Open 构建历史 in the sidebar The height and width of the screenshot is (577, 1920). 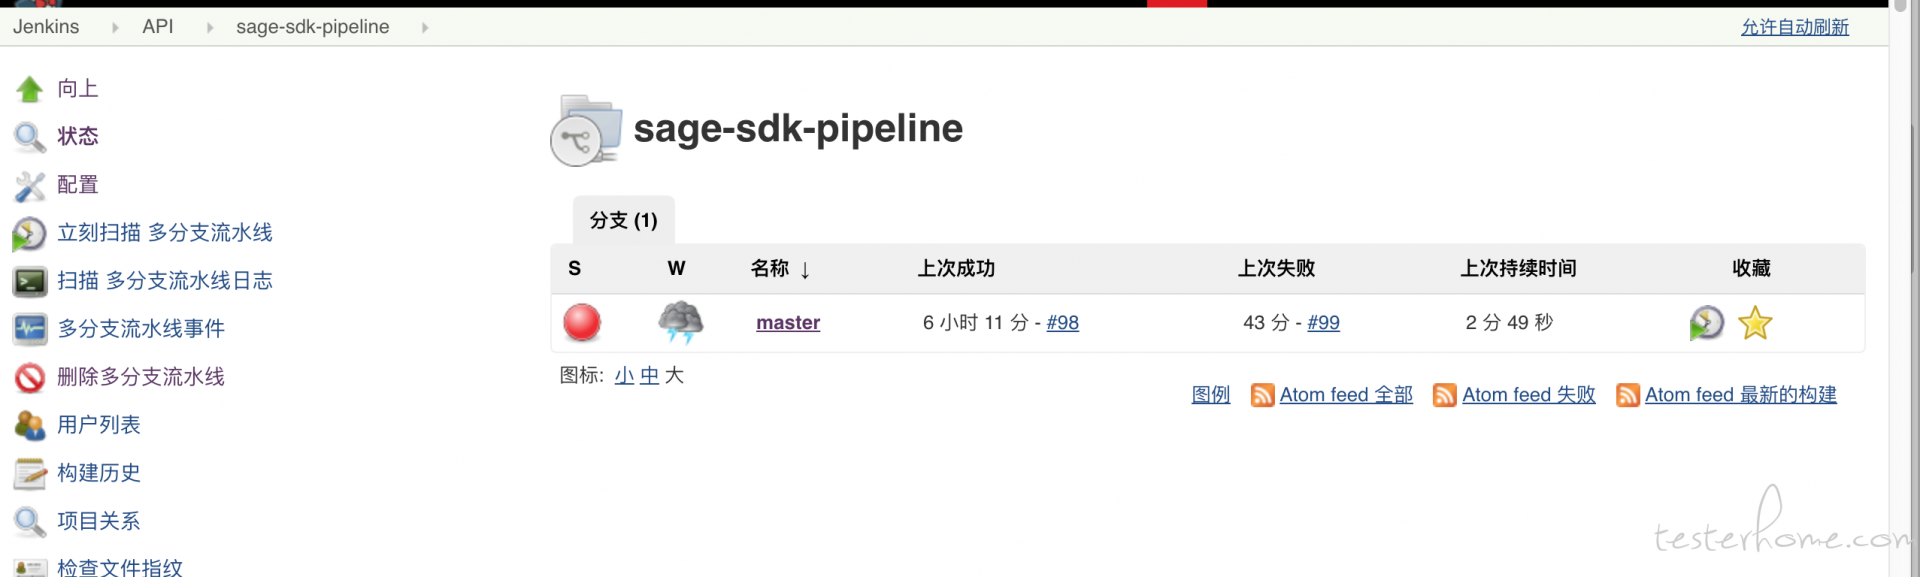click(99, 473)
